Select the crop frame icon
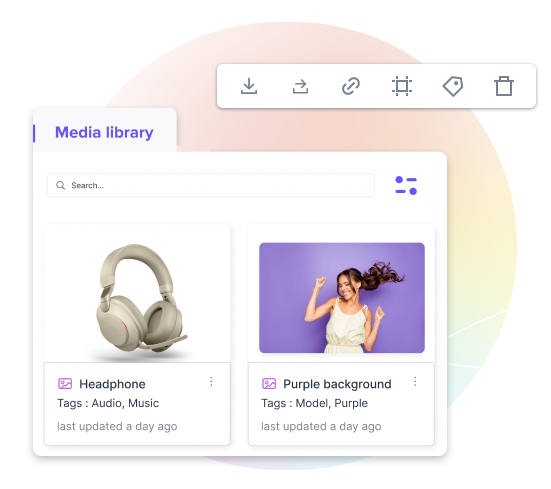Viewport: 551px width, 489px height. 402,86
